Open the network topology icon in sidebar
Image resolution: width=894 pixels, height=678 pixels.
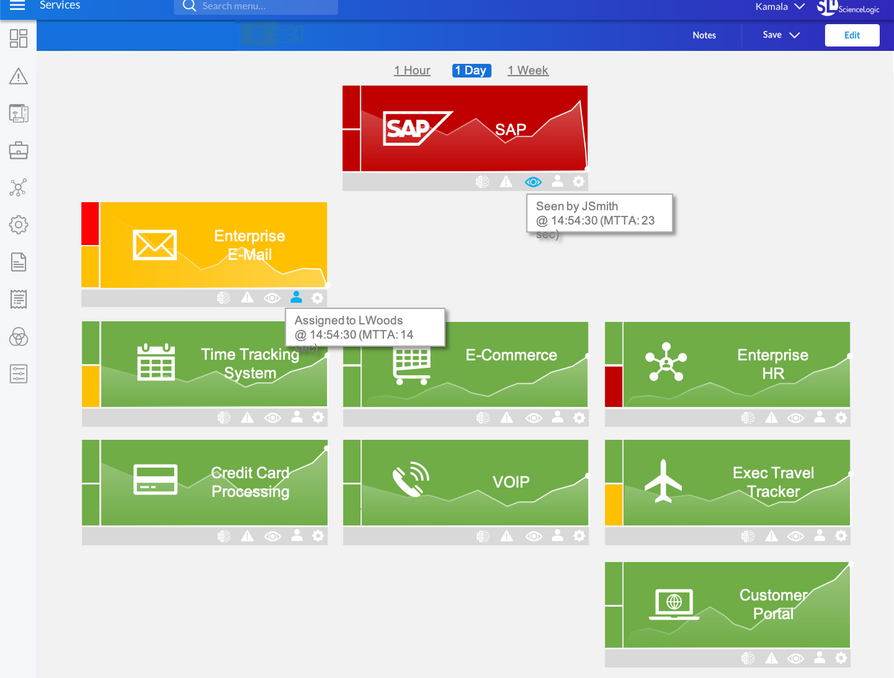click(x=18, y=188)
